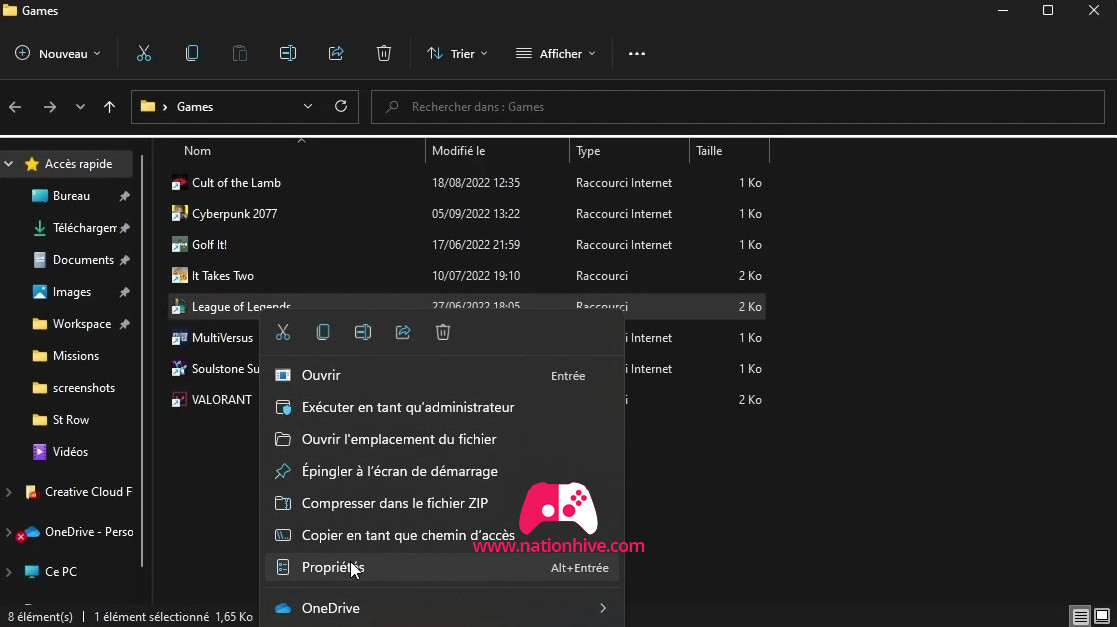Select the MultiVersus file row
Screen dimensions: 1117x627
467,338
